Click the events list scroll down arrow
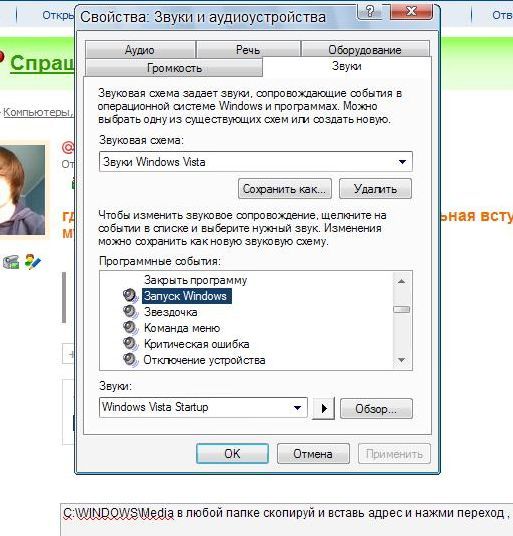513x536 pixels. pos(402,360)
